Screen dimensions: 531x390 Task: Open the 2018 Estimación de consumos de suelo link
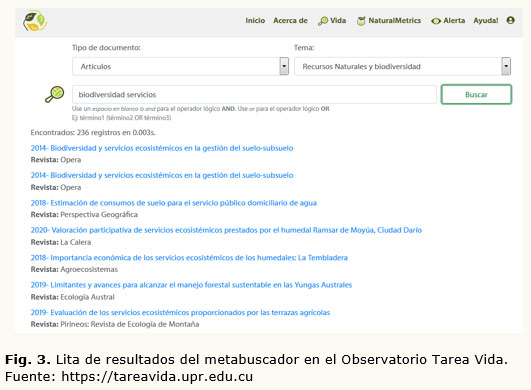coord(173,203)
